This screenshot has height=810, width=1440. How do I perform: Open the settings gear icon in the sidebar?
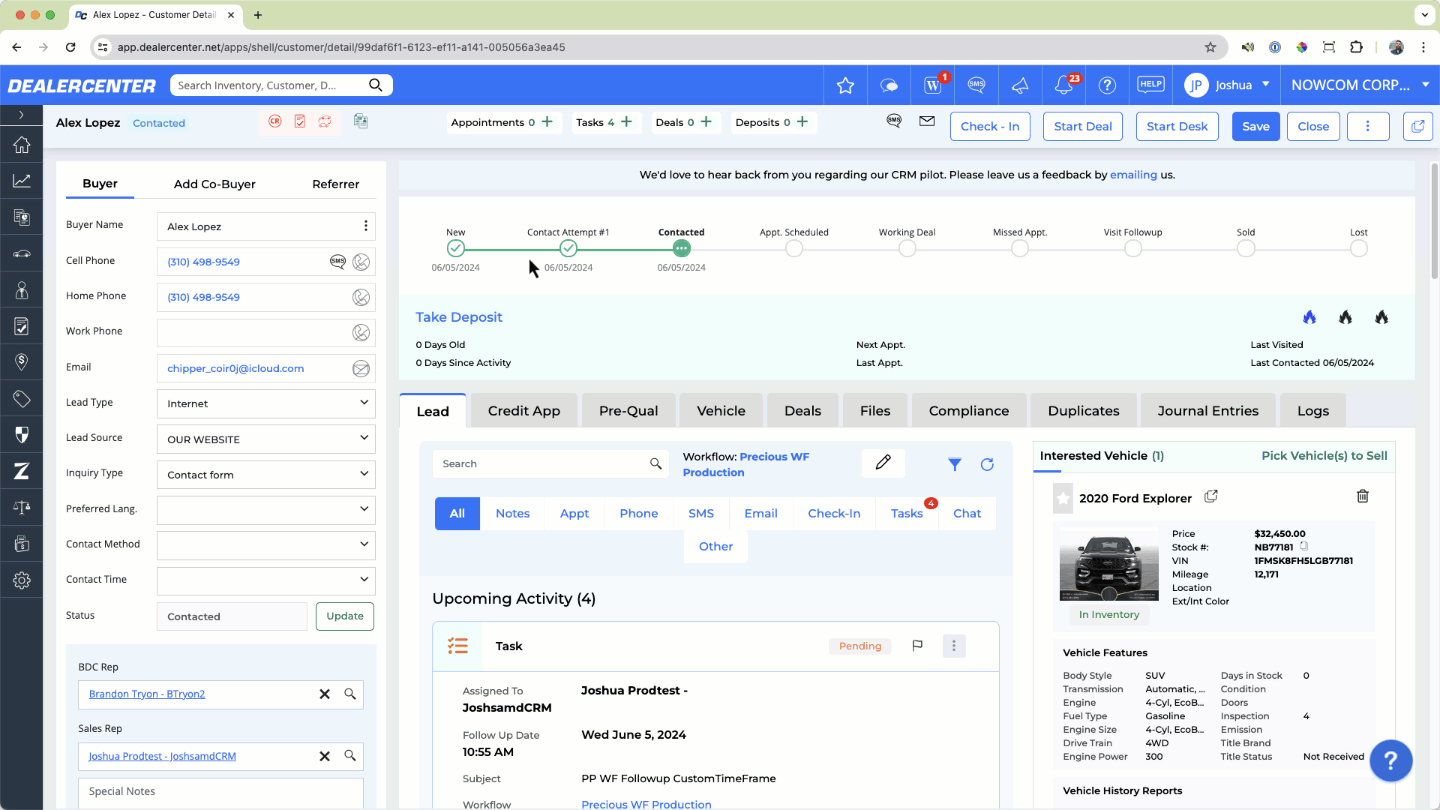tap(21, 580)
